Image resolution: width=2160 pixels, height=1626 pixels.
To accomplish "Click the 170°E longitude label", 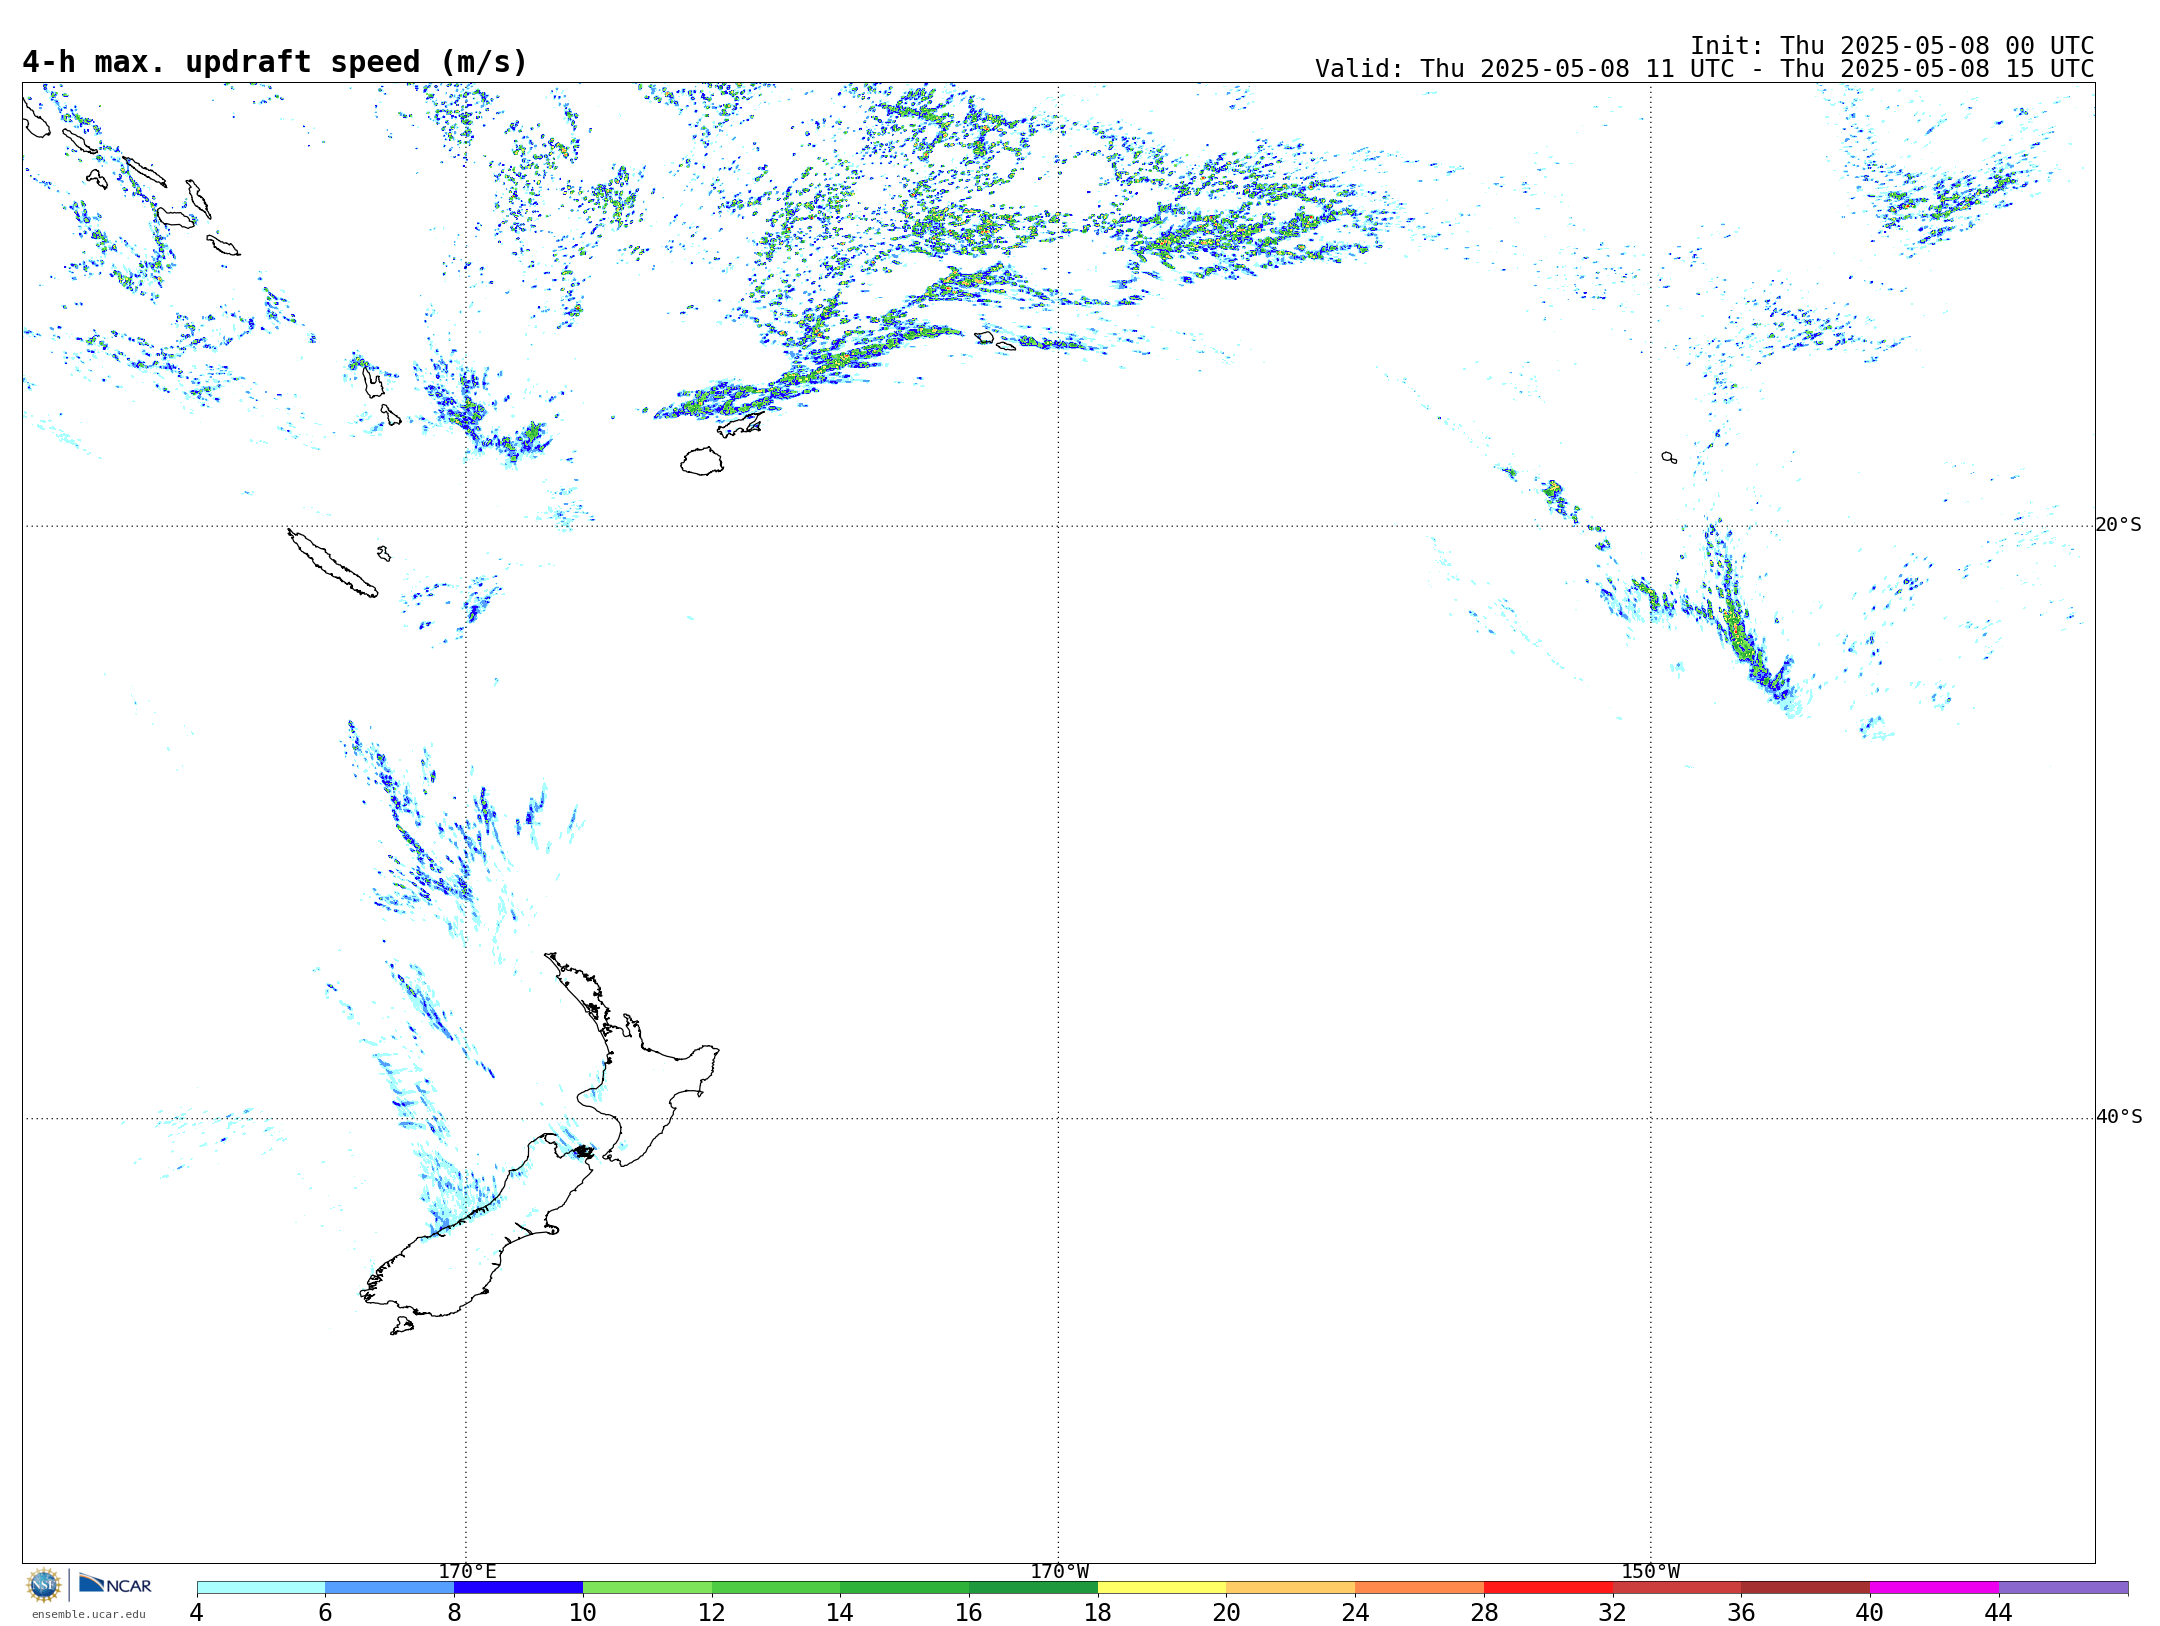I will point(467,1571).
